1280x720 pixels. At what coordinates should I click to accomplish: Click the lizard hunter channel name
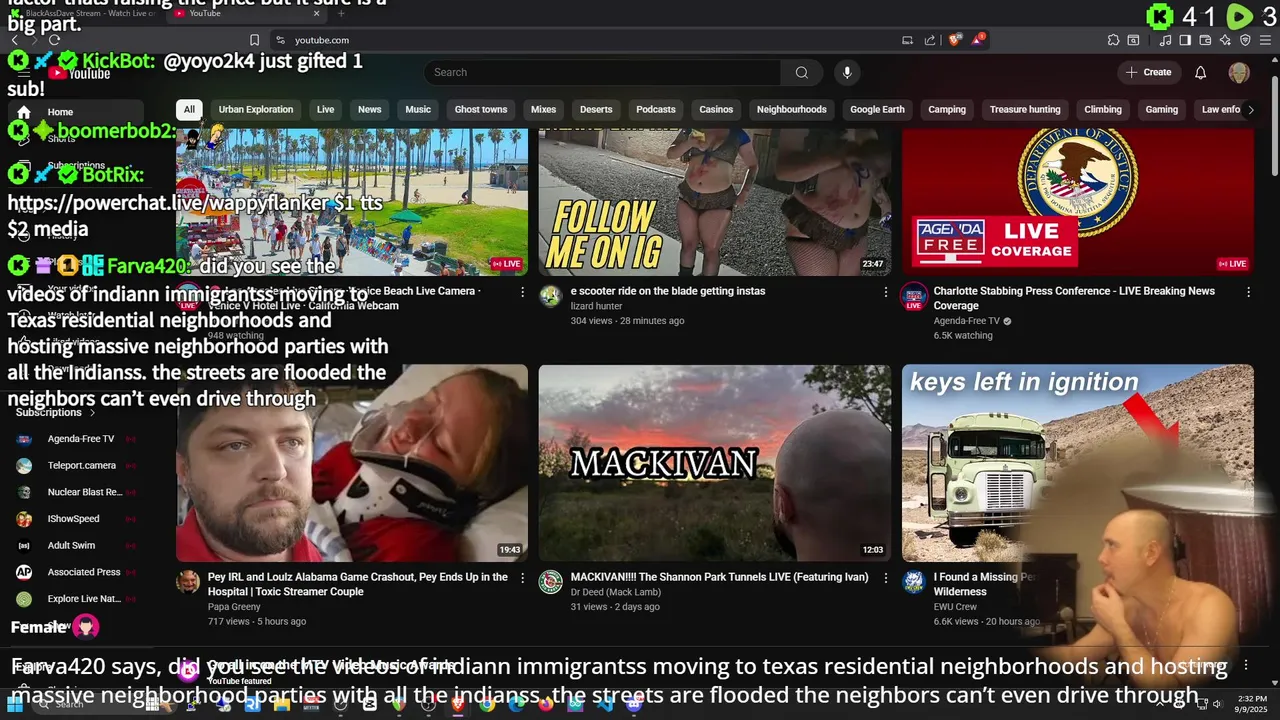596,306
